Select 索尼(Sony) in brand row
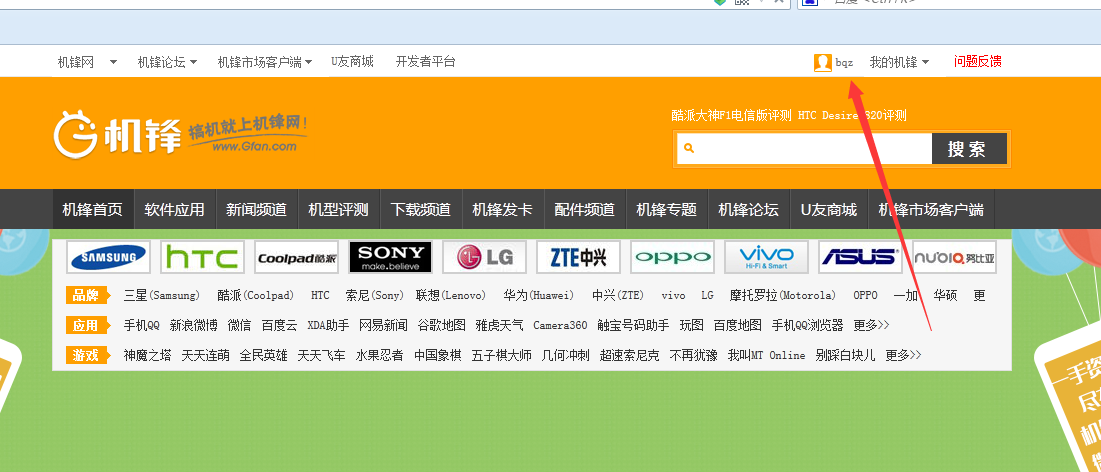 [x=375, y=296]
